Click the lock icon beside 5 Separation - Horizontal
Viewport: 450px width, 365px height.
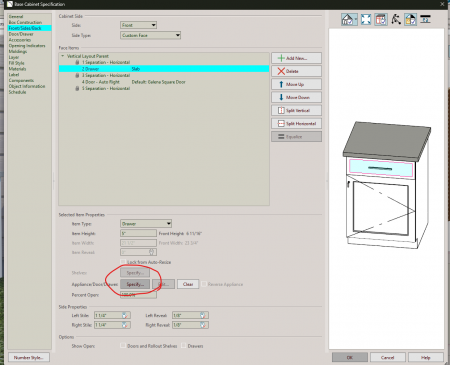coord(77,88)
